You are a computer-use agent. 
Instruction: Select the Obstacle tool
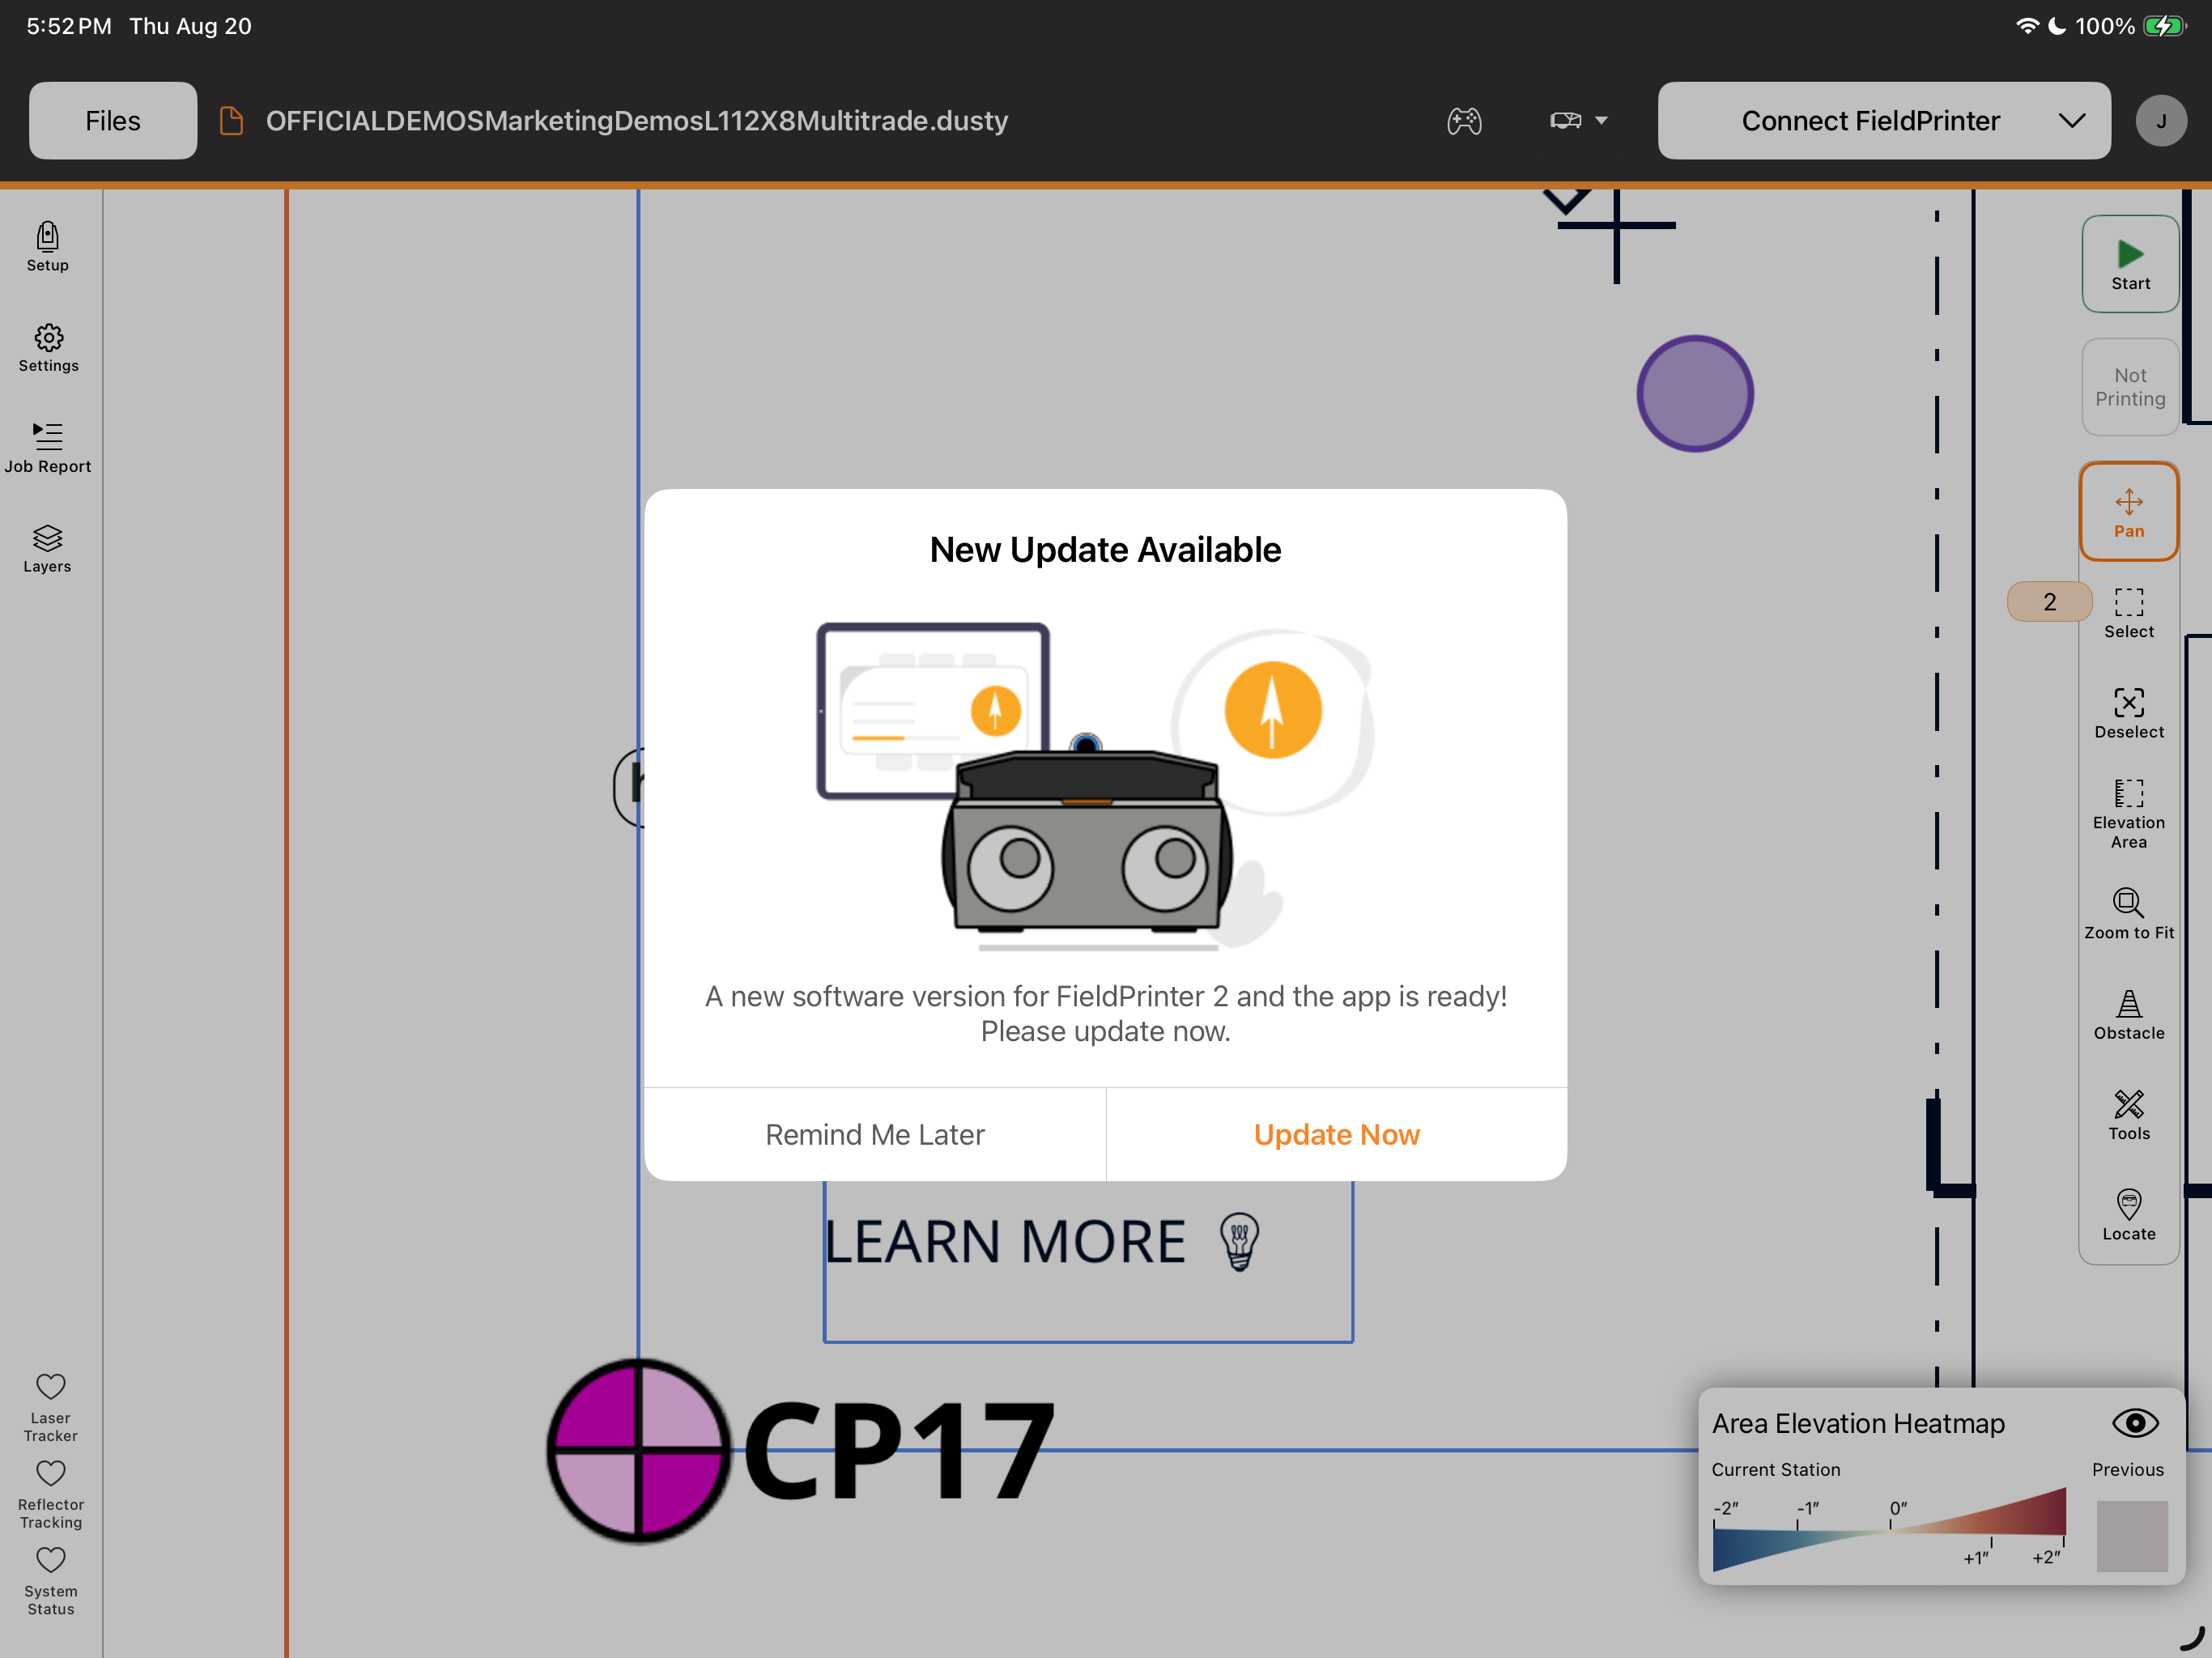2129,1015
